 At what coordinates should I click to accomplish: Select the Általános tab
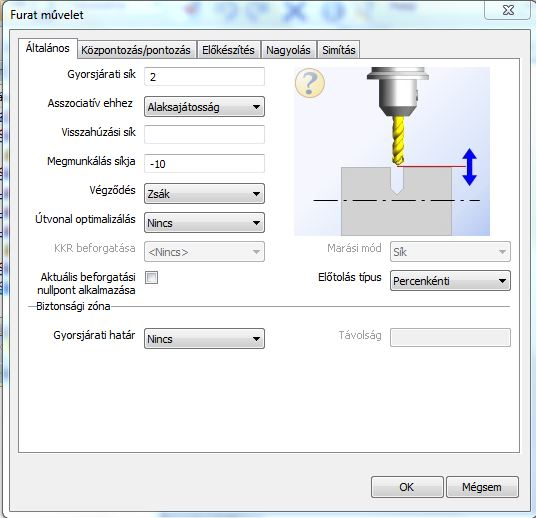48,48
